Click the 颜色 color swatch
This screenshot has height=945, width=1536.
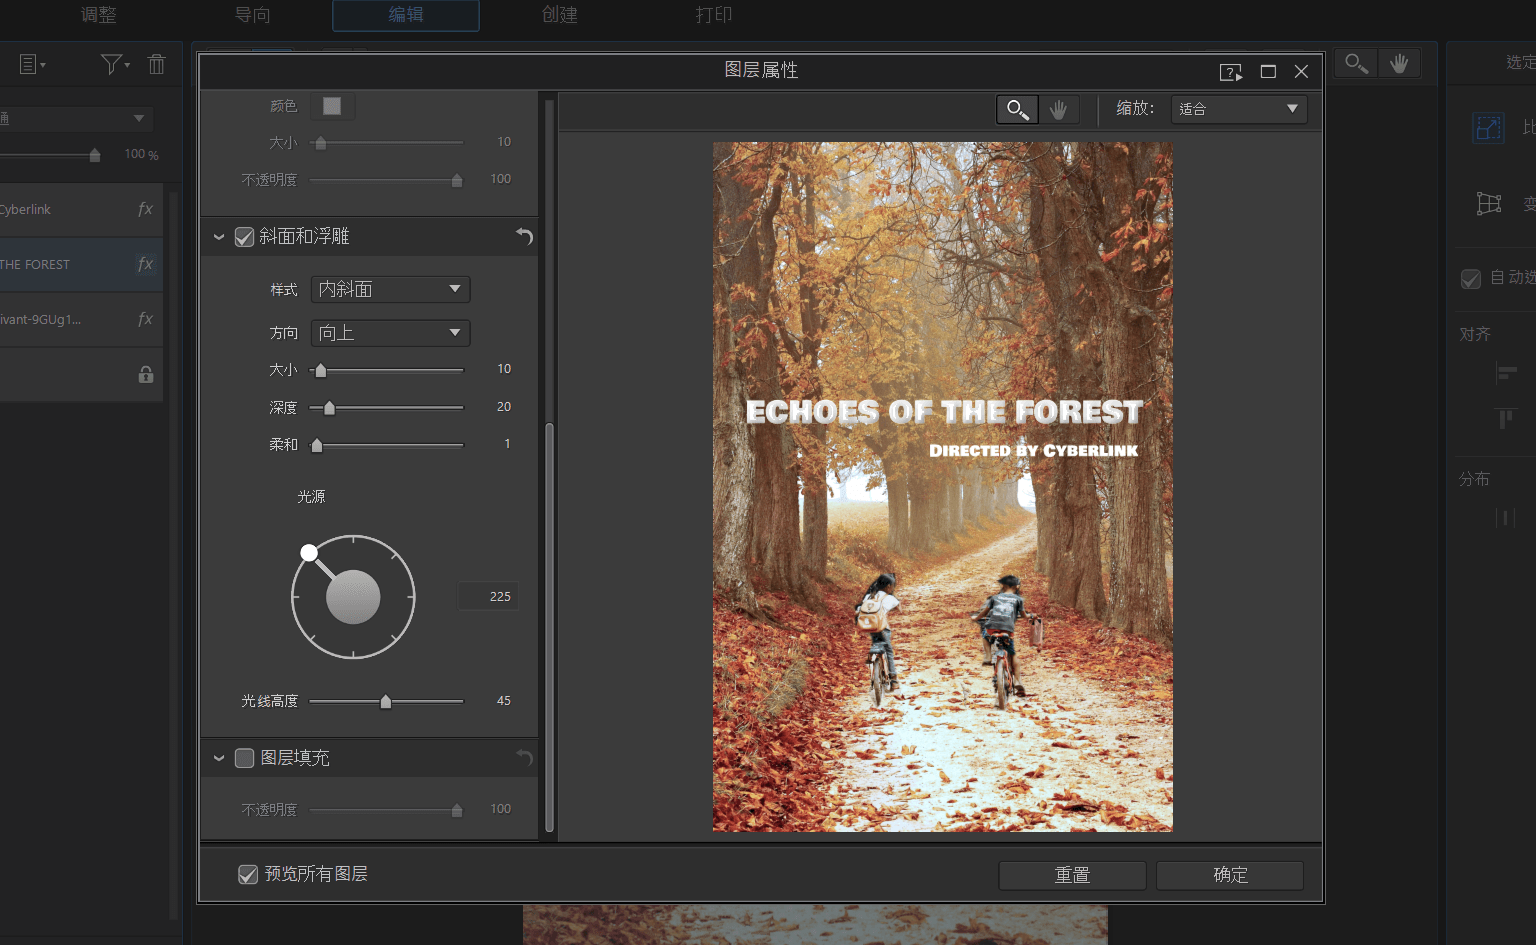coord(332,106)
